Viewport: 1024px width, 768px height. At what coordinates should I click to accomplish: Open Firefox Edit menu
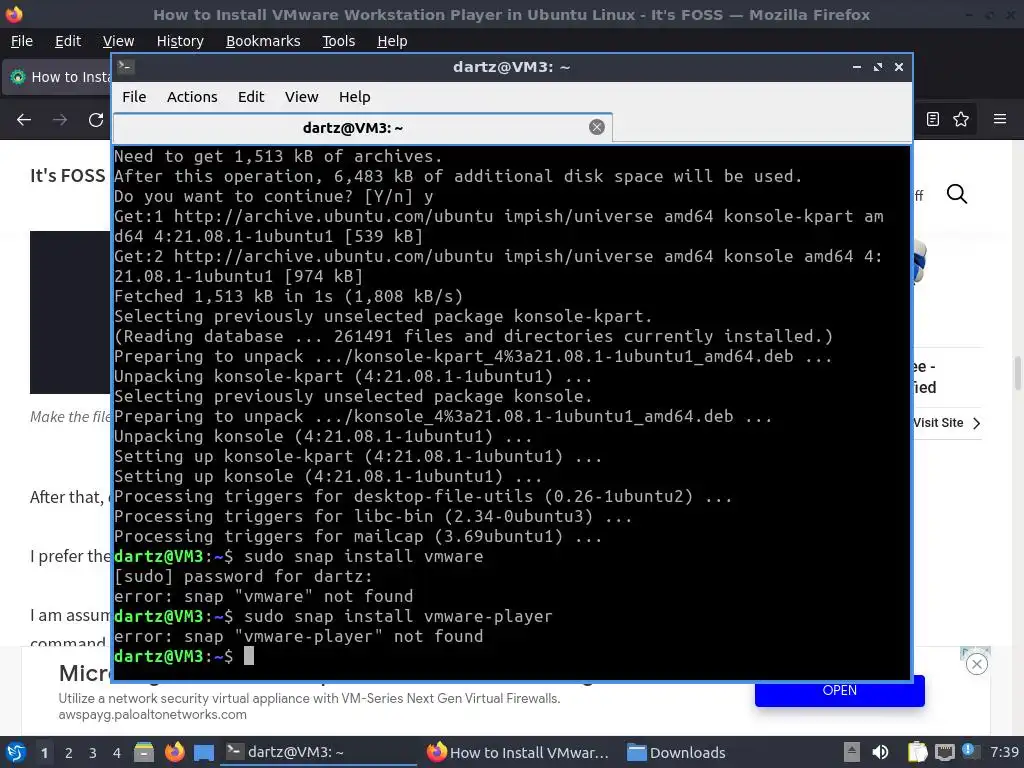[x=68, y=41]
